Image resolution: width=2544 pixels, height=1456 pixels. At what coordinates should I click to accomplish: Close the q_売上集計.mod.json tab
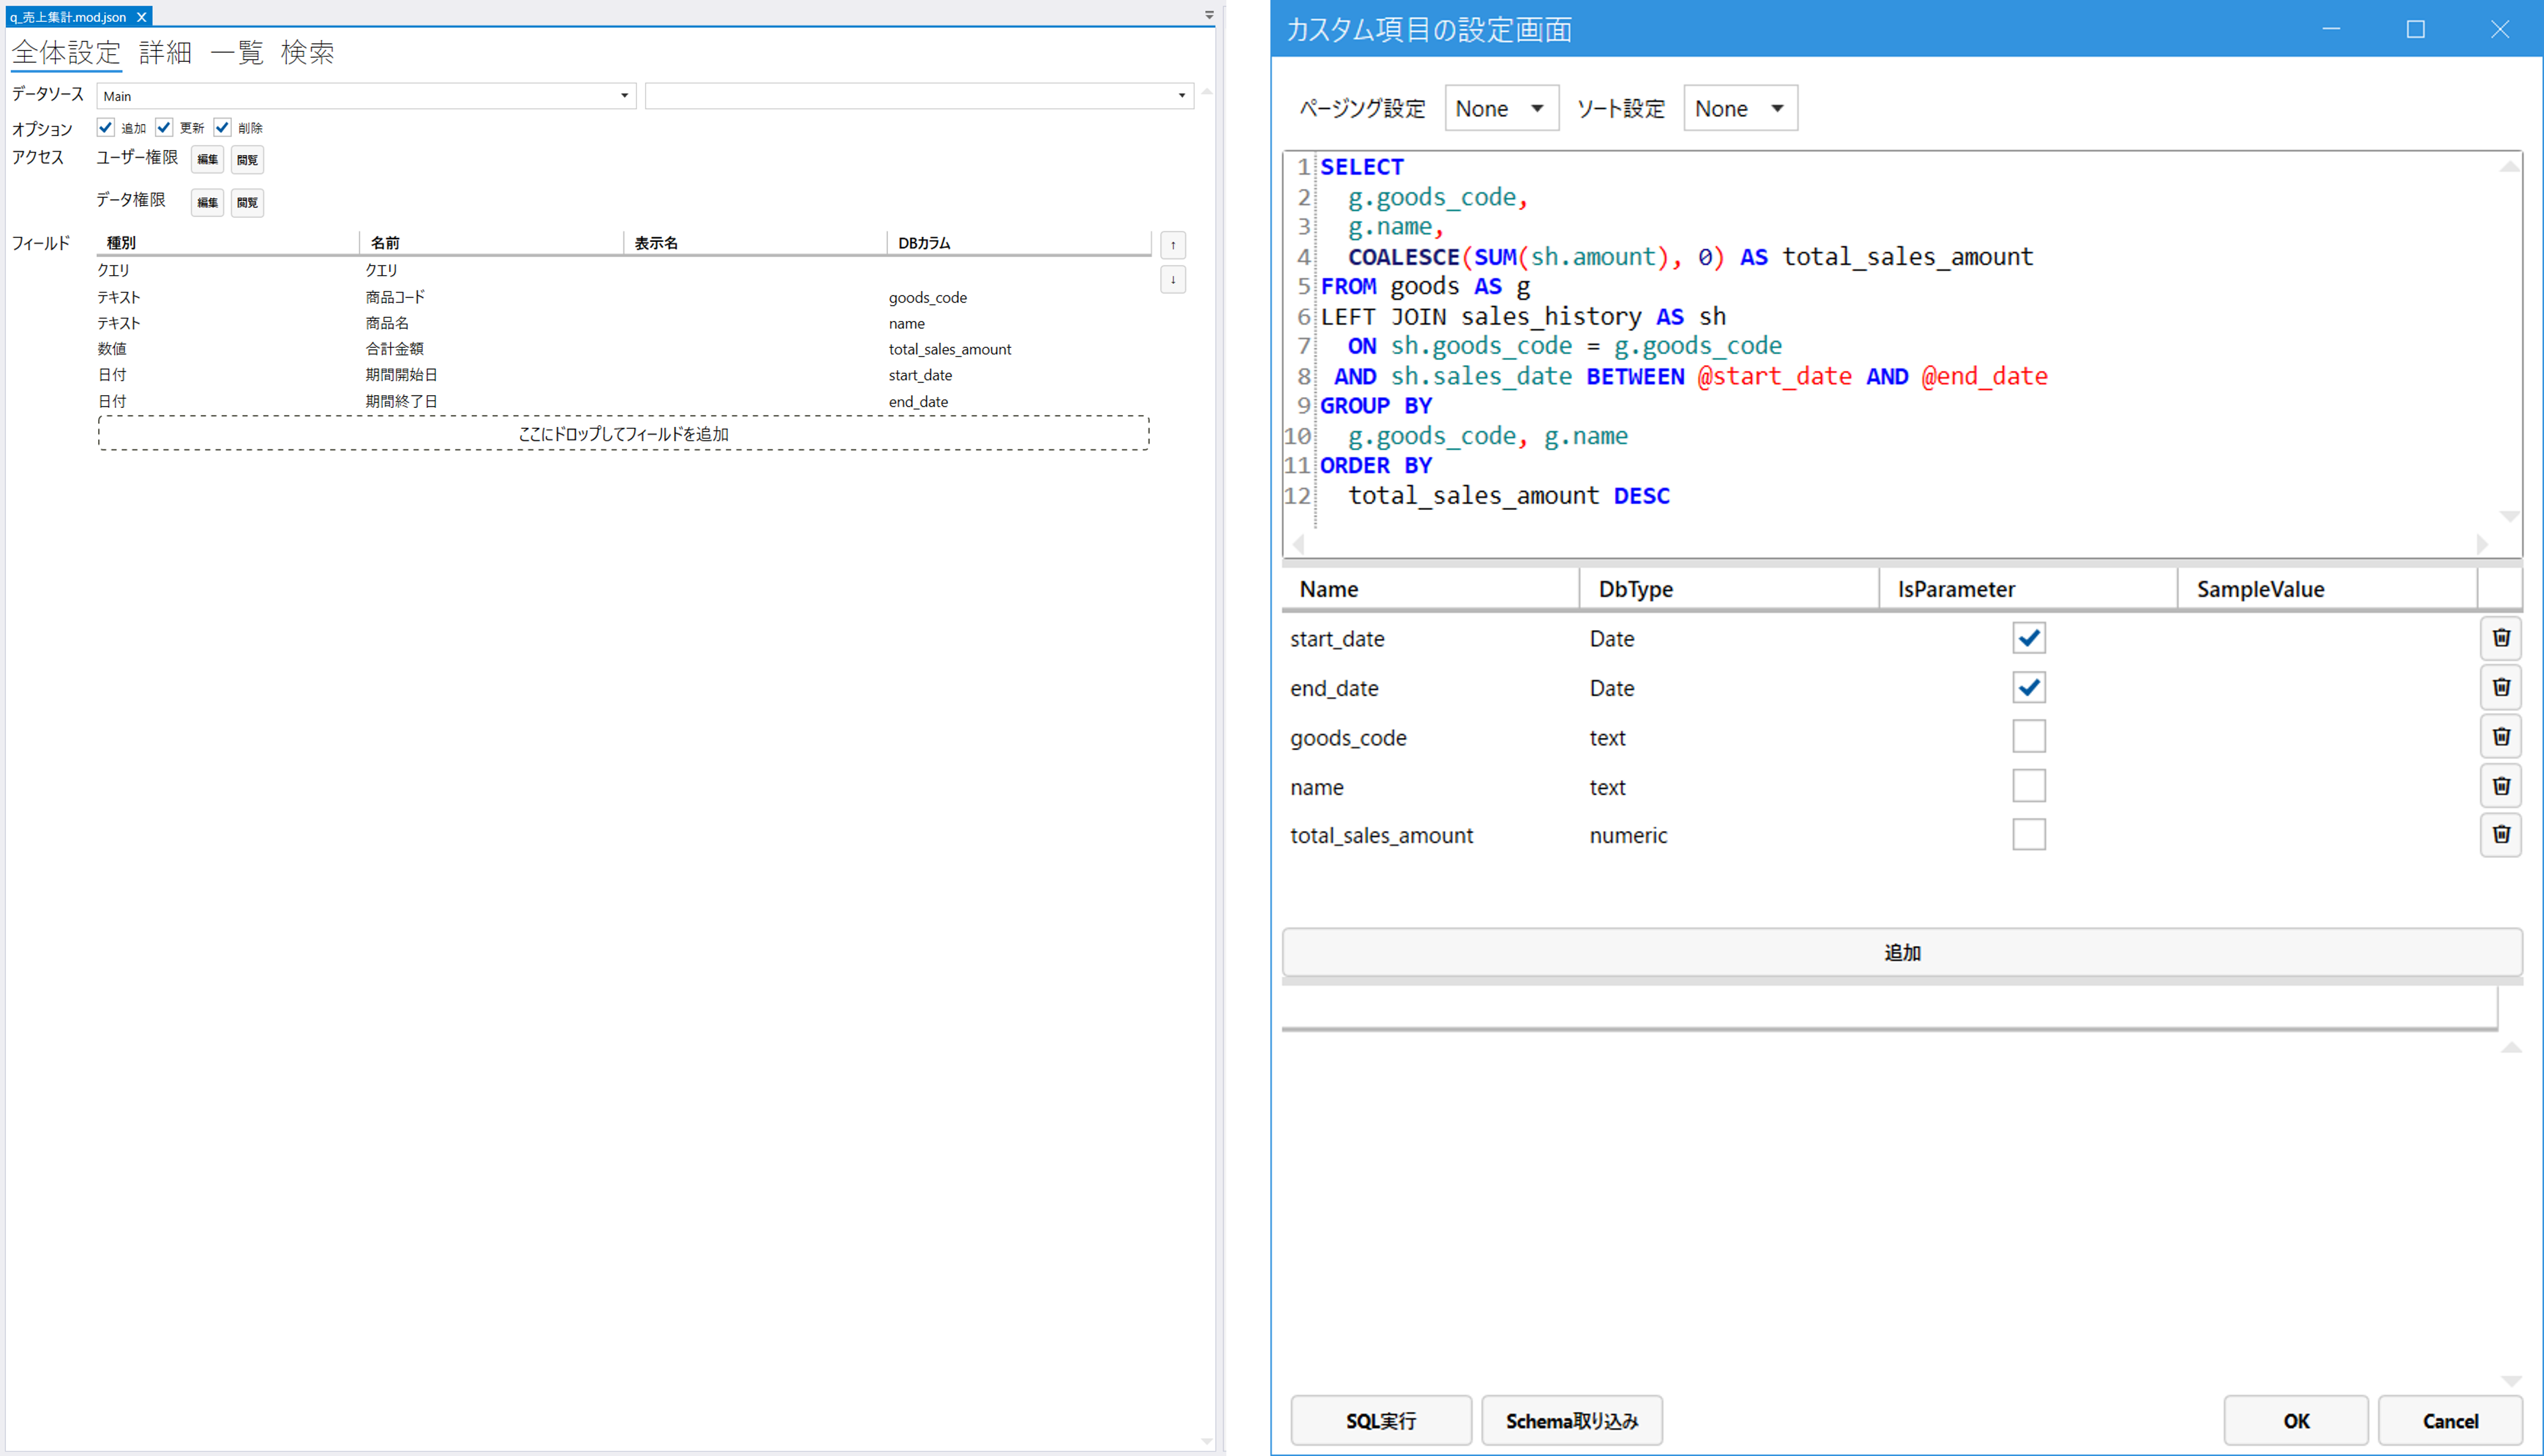point(142,17)
